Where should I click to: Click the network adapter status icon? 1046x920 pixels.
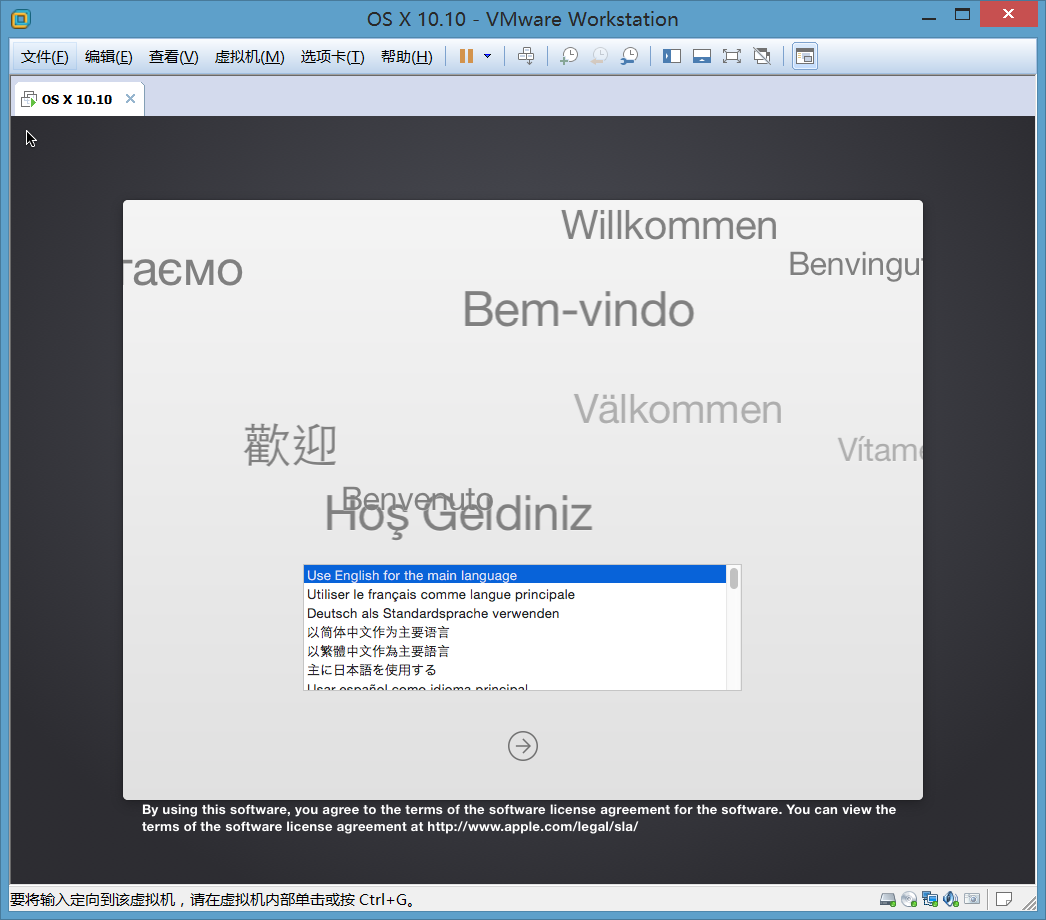click(930, 899)
